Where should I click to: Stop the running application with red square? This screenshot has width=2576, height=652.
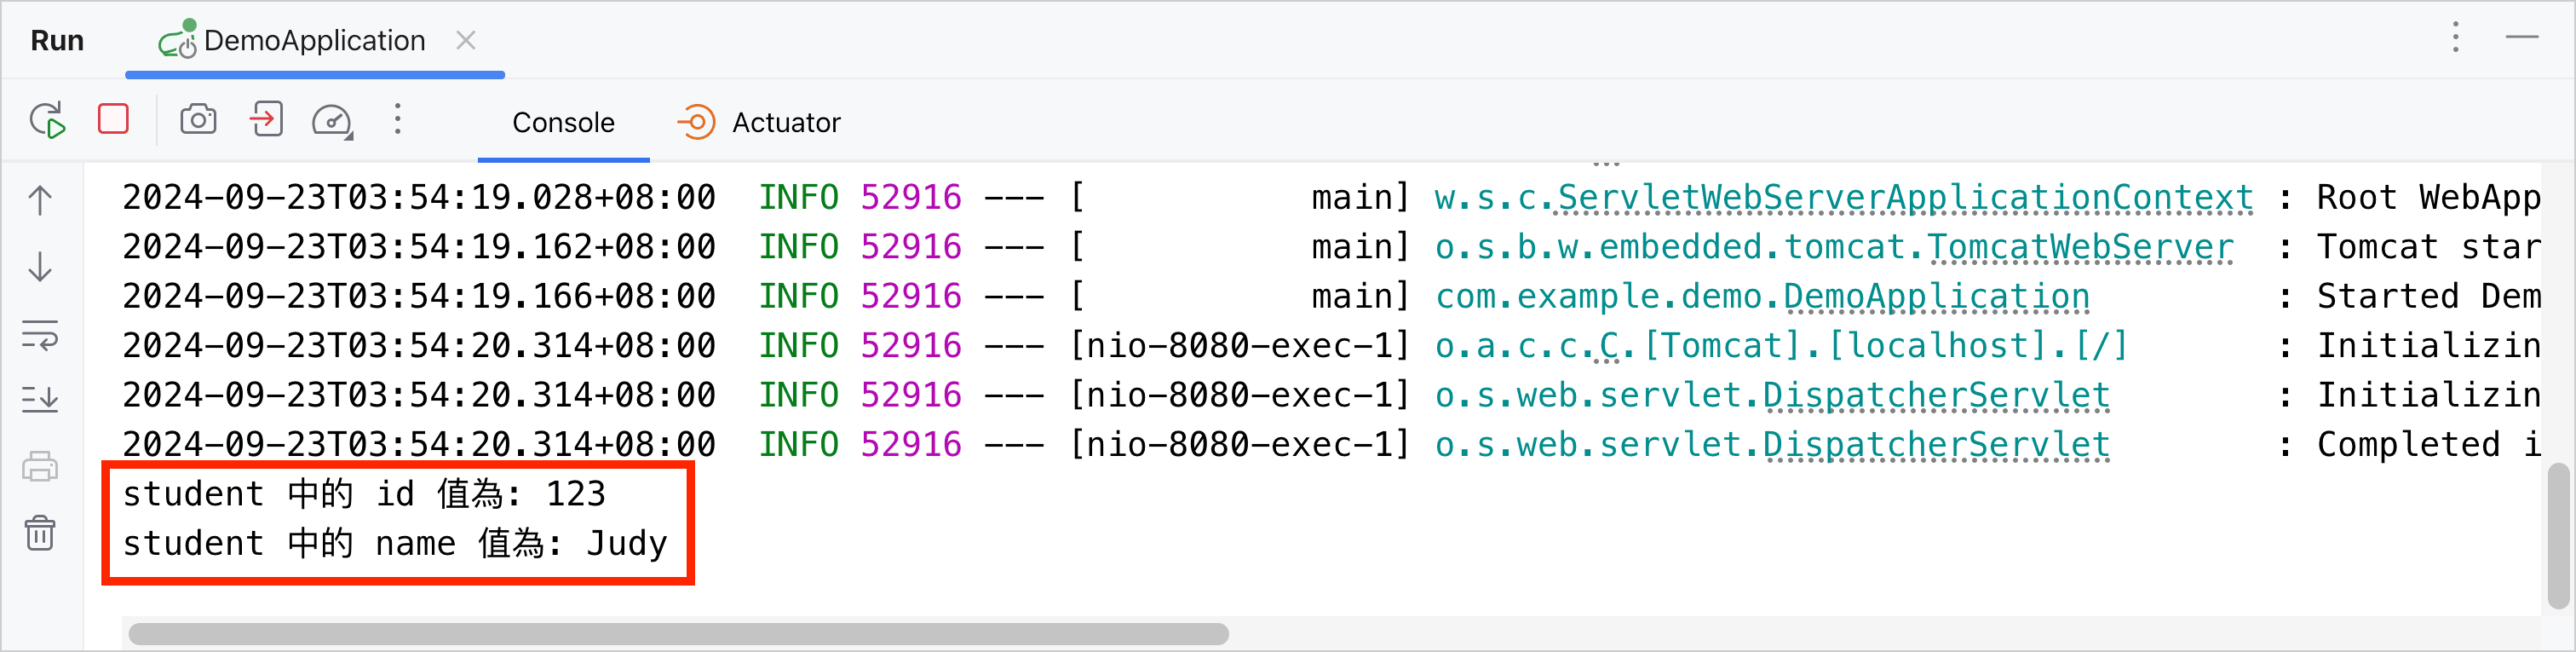tap(114, 120)
